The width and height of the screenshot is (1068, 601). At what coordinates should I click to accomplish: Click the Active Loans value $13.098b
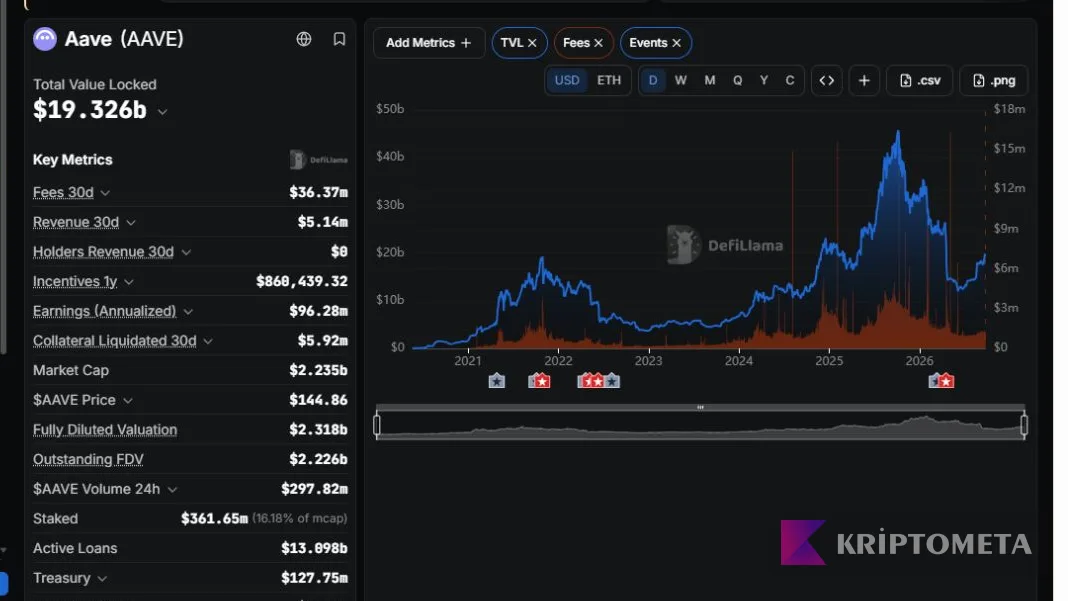click(314, 549)
